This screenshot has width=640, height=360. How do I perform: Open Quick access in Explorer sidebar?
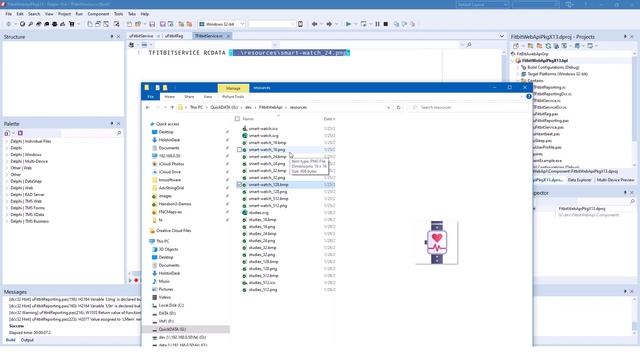point(167,124)
